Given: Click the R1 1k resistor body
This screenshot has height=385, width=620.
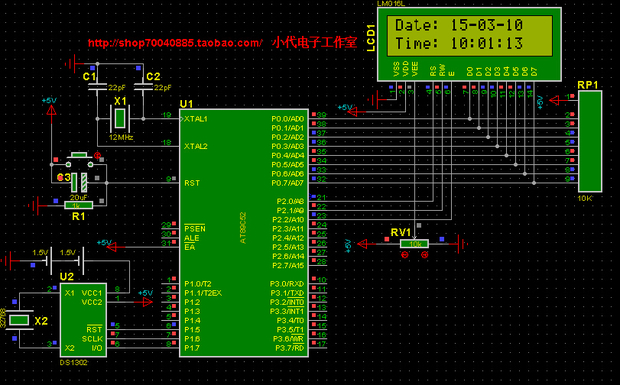Looking at the screenshot, I should pos(78,205).
